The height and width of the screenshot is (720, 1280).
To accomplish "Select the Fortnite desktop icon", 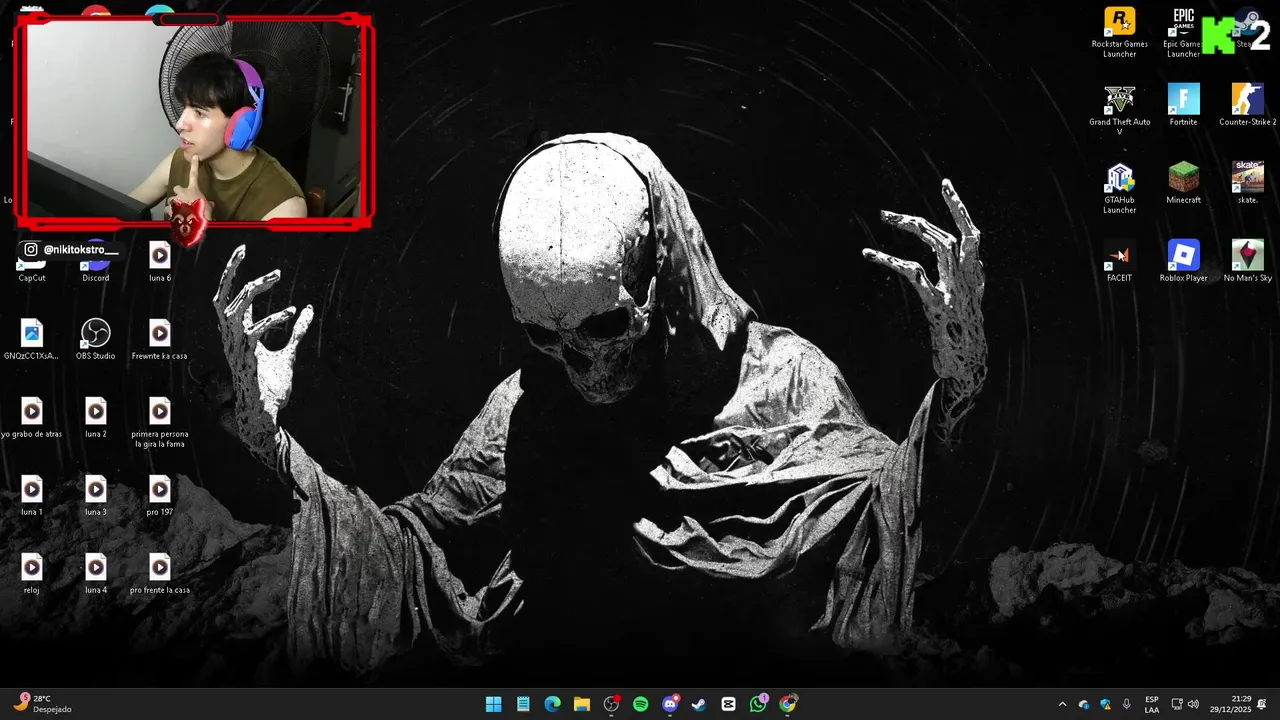I will coord(1183,105).
